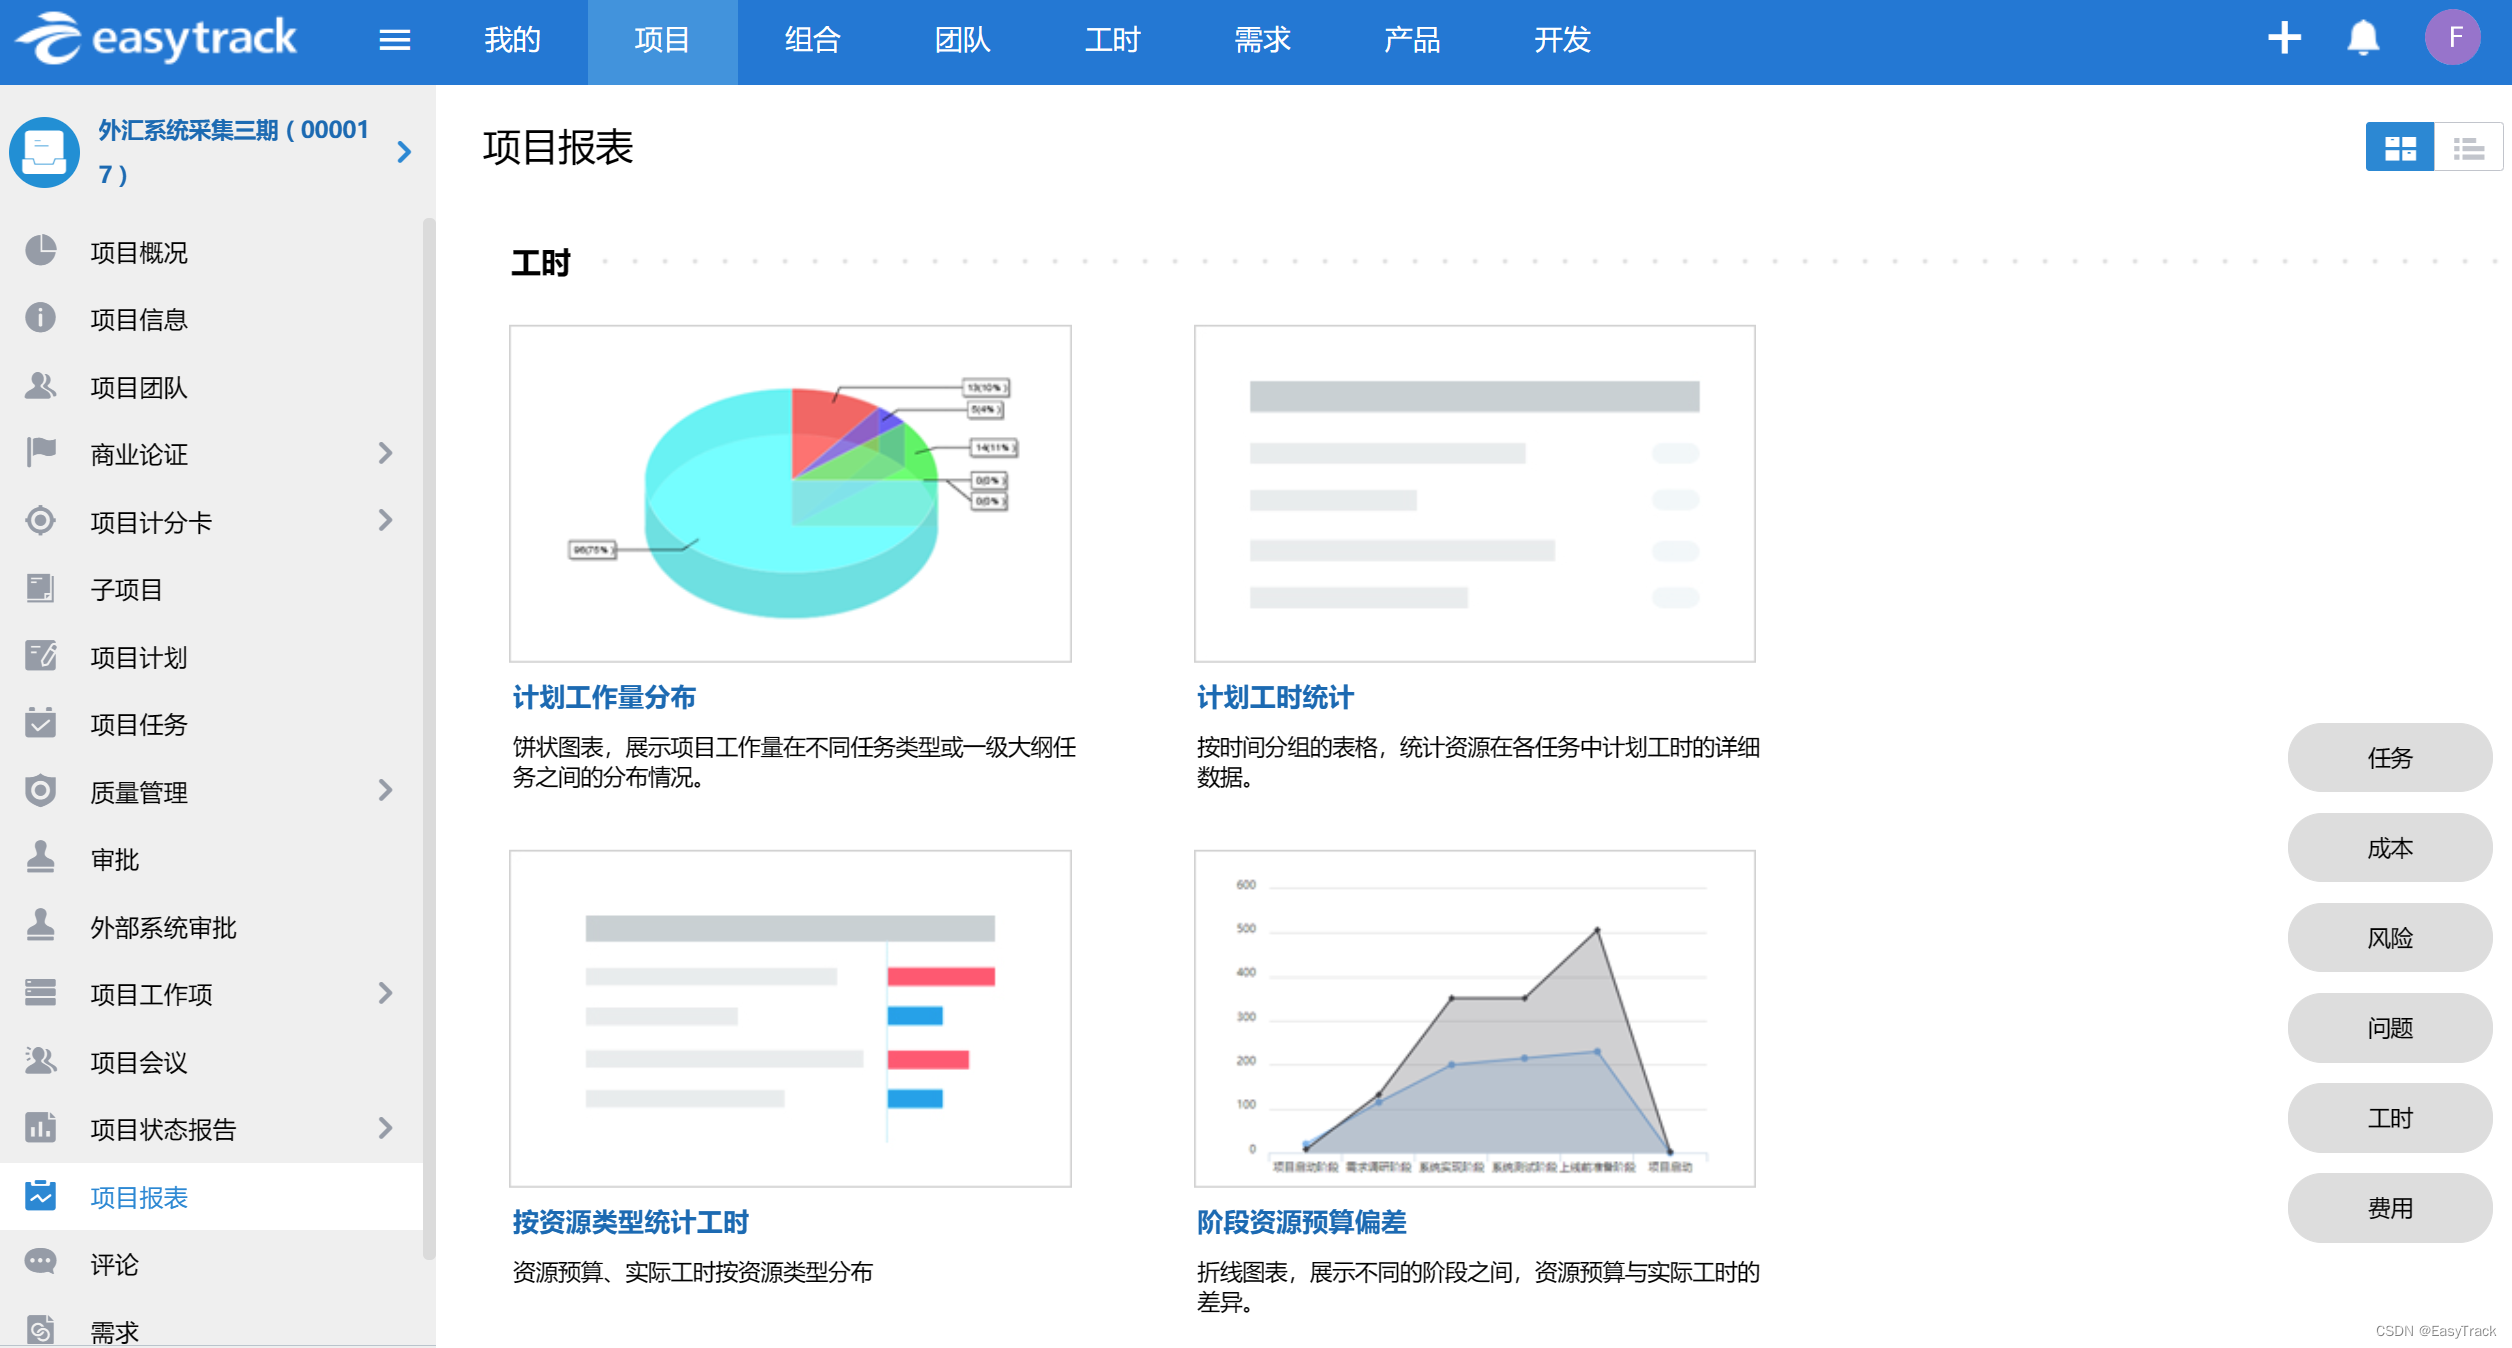
Task: Open the 计划工作量分布 report link
Action: pos(603,697)
